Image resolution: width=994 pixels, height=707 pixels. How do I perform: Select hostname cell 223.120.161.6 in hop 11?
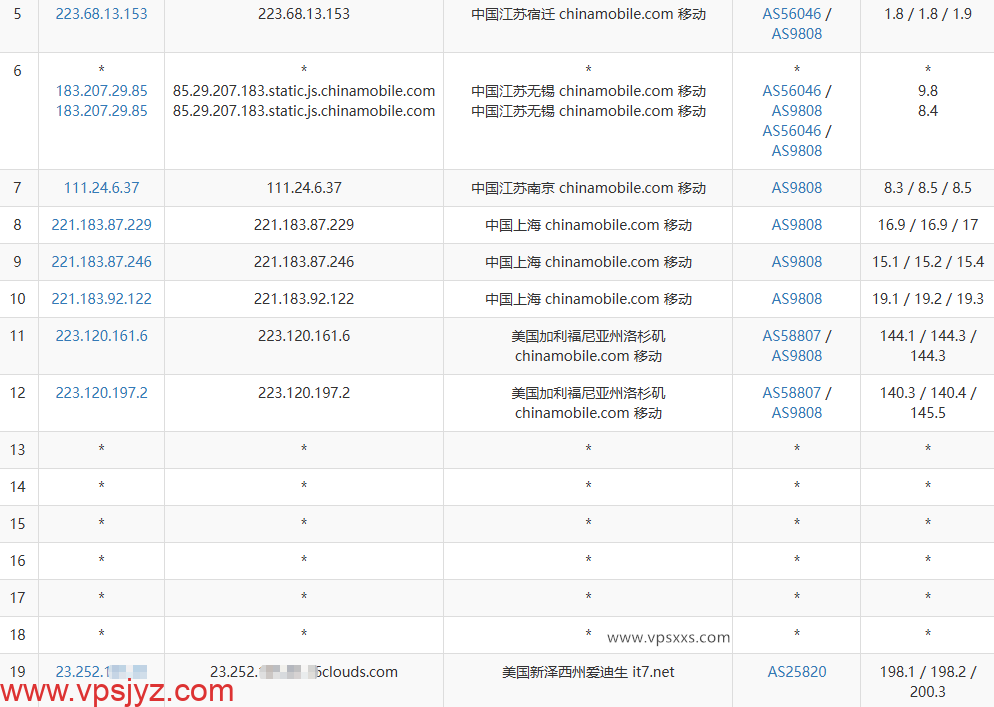click(x=304, y=336)
